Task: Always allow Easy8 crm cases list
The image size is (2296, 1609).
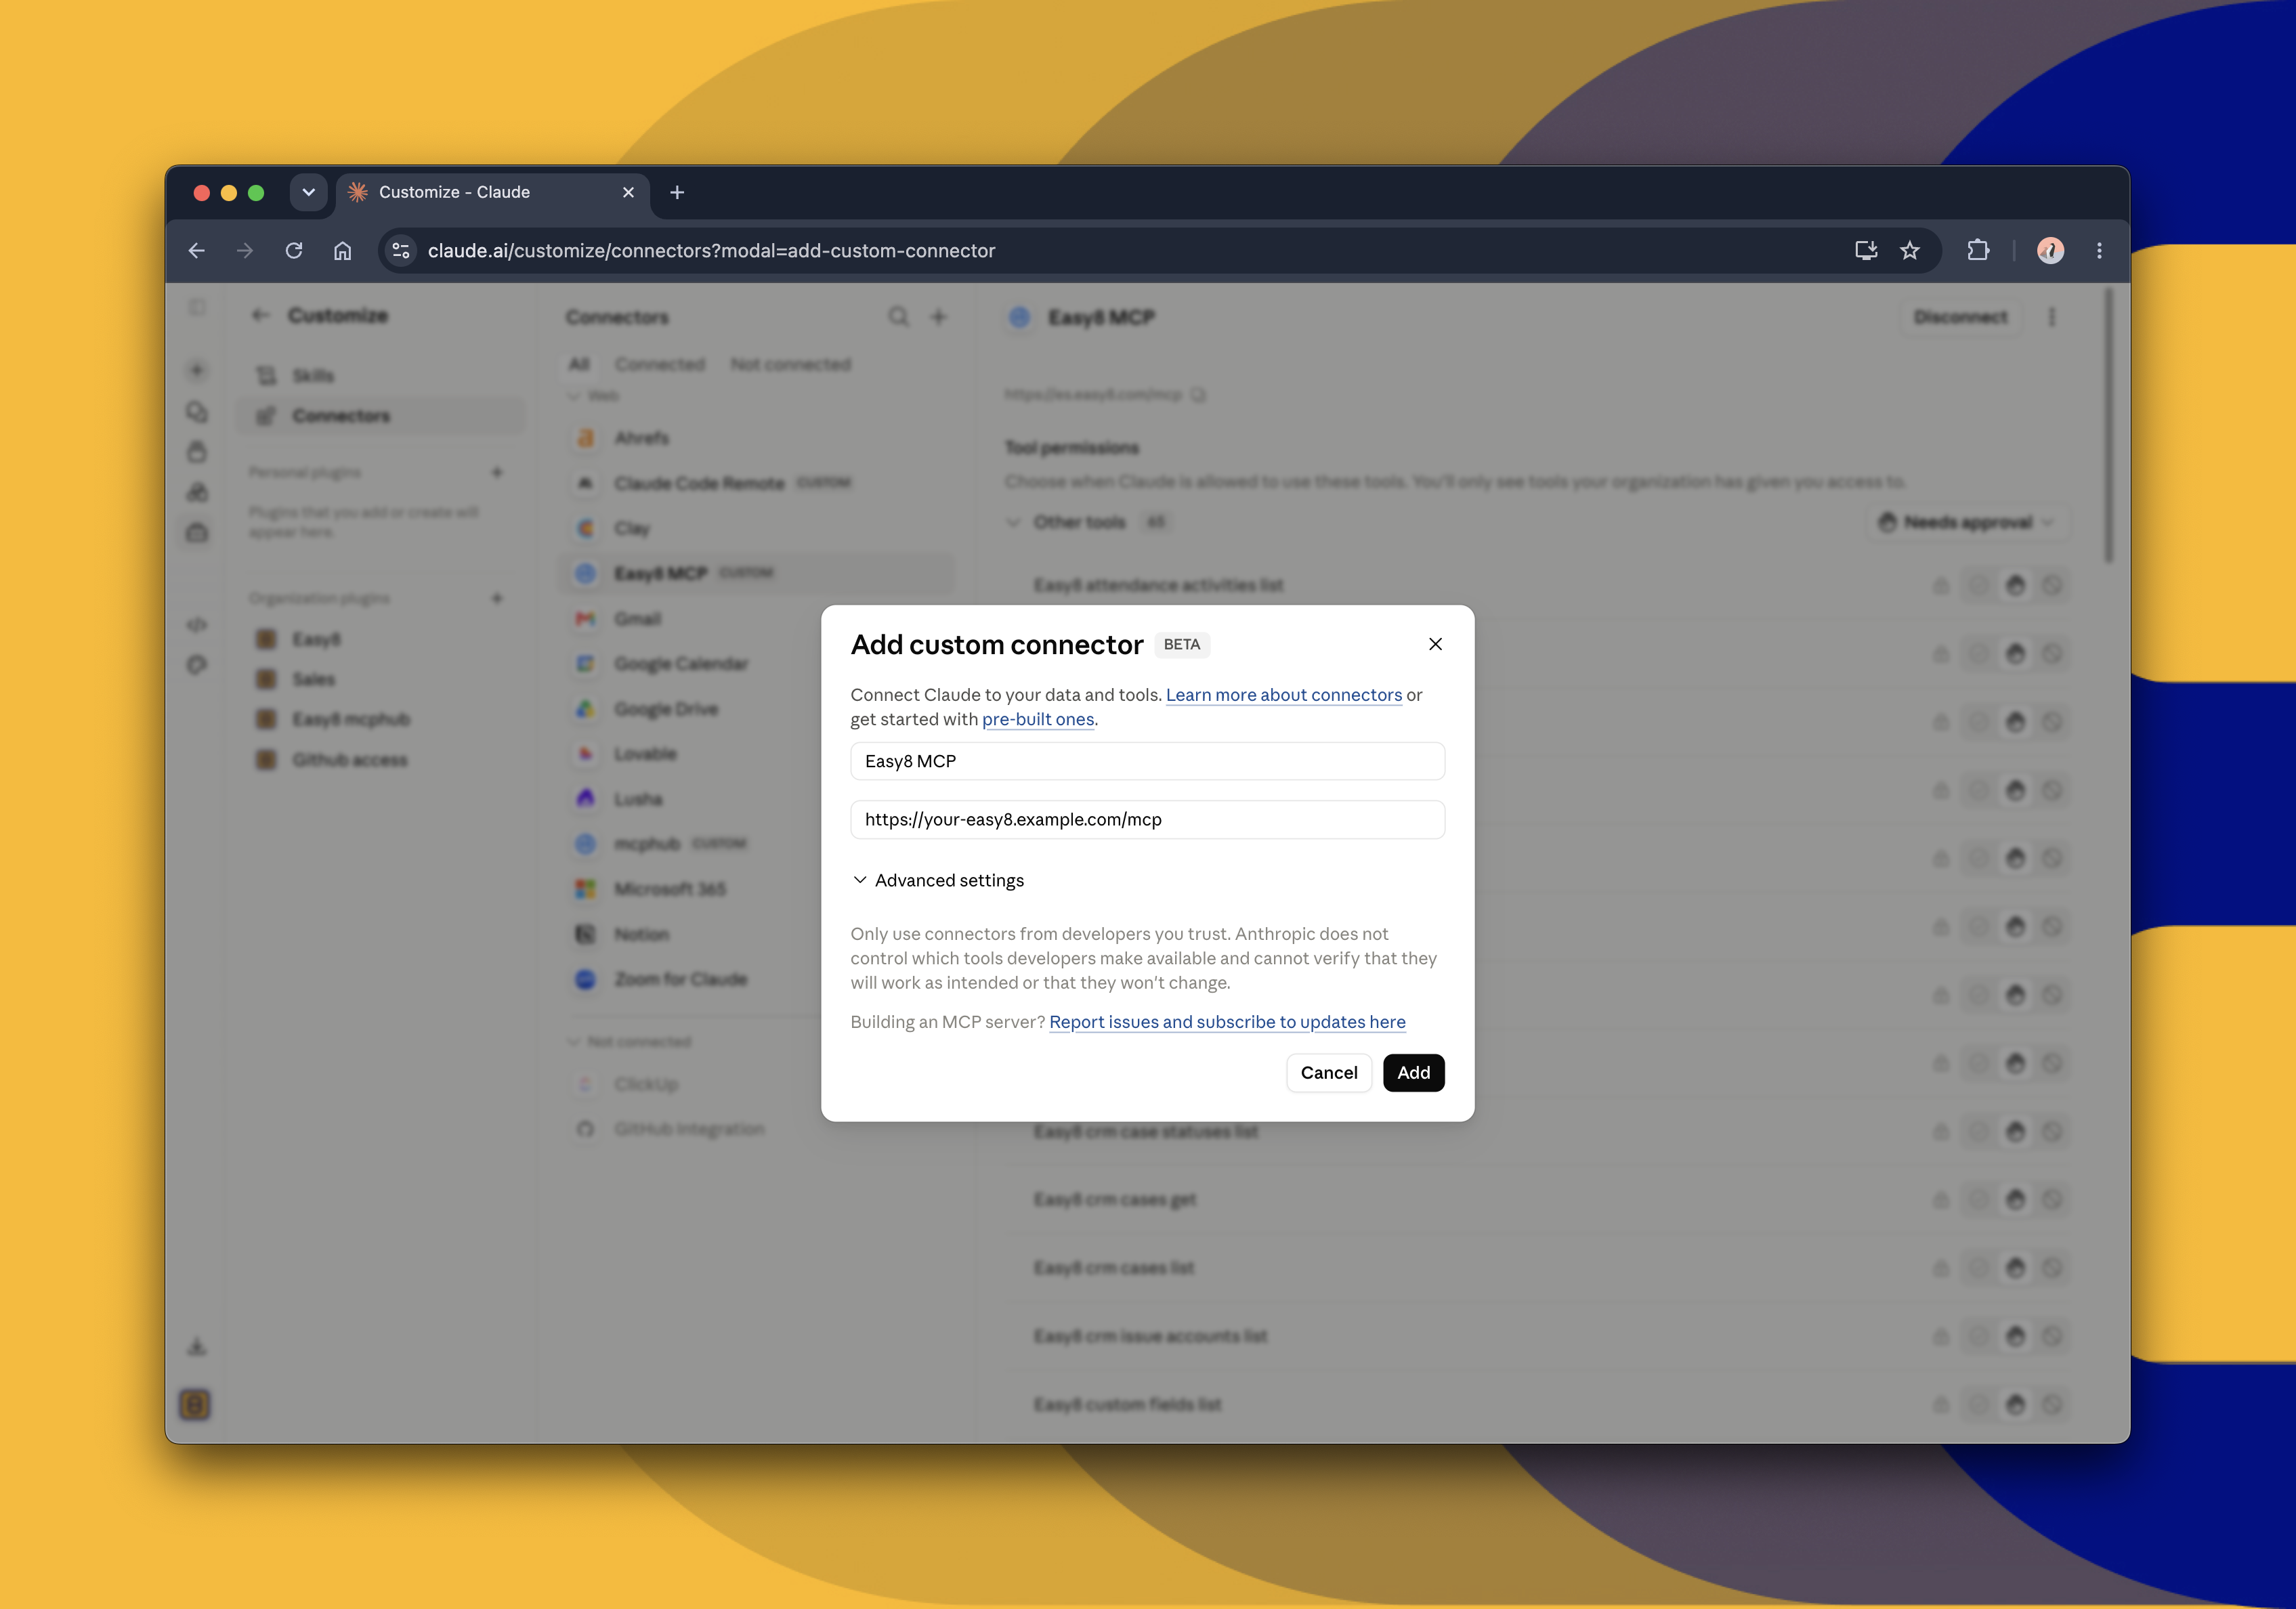Action: [1978, 1268]
